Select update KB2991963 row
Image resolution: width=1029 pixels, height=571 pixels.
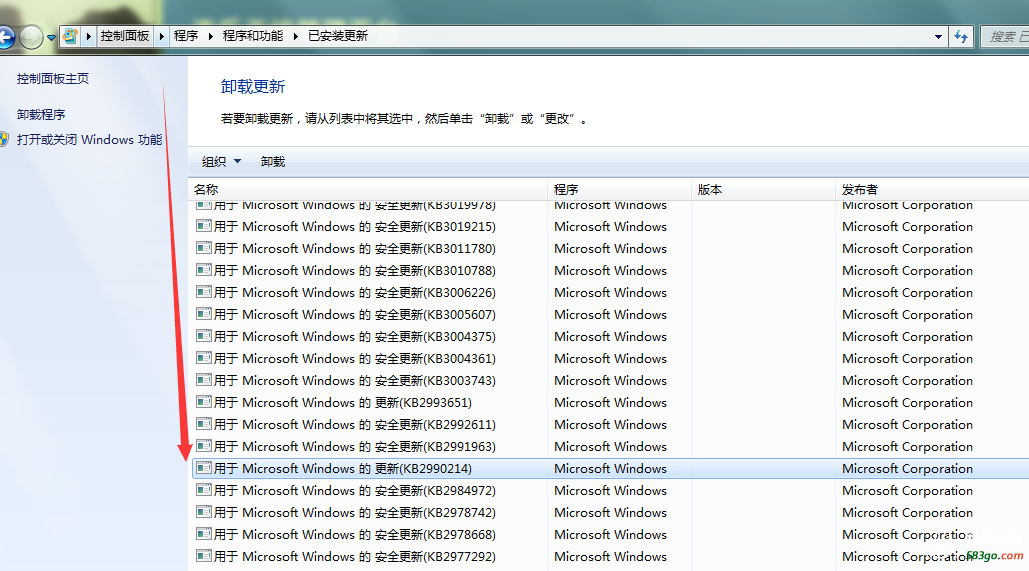tap(610, 446)
